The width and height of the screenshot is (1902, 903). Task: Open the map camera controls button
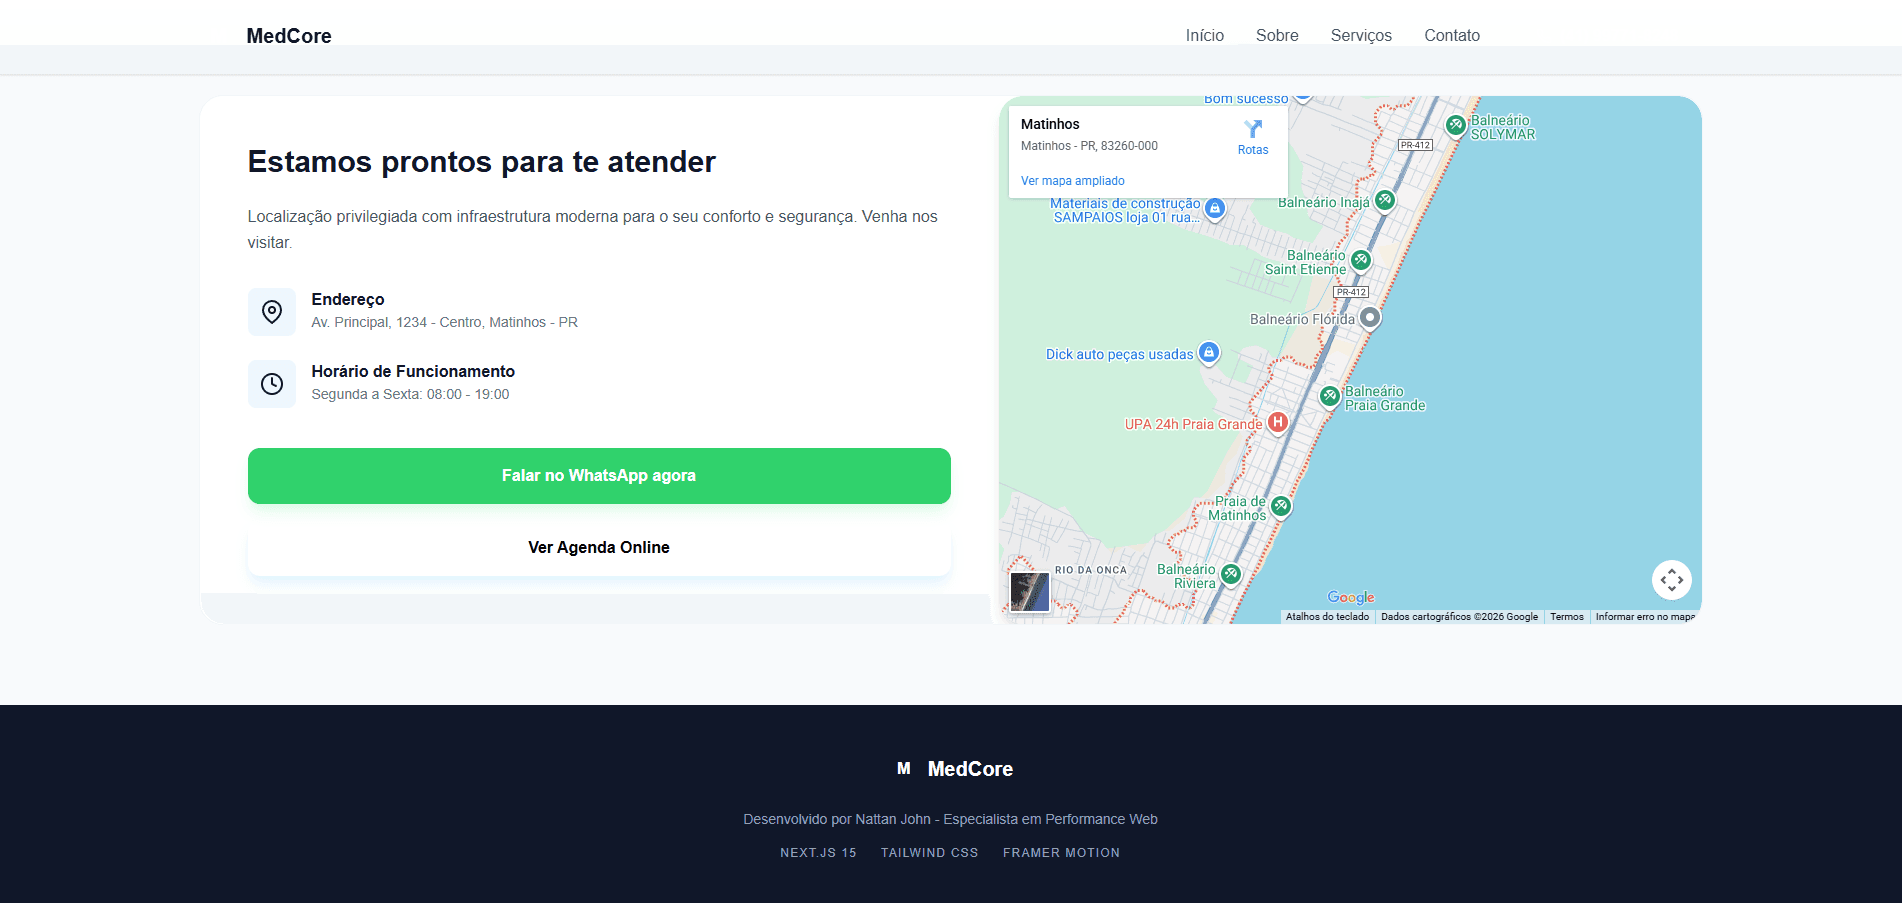pos(1671,580)
